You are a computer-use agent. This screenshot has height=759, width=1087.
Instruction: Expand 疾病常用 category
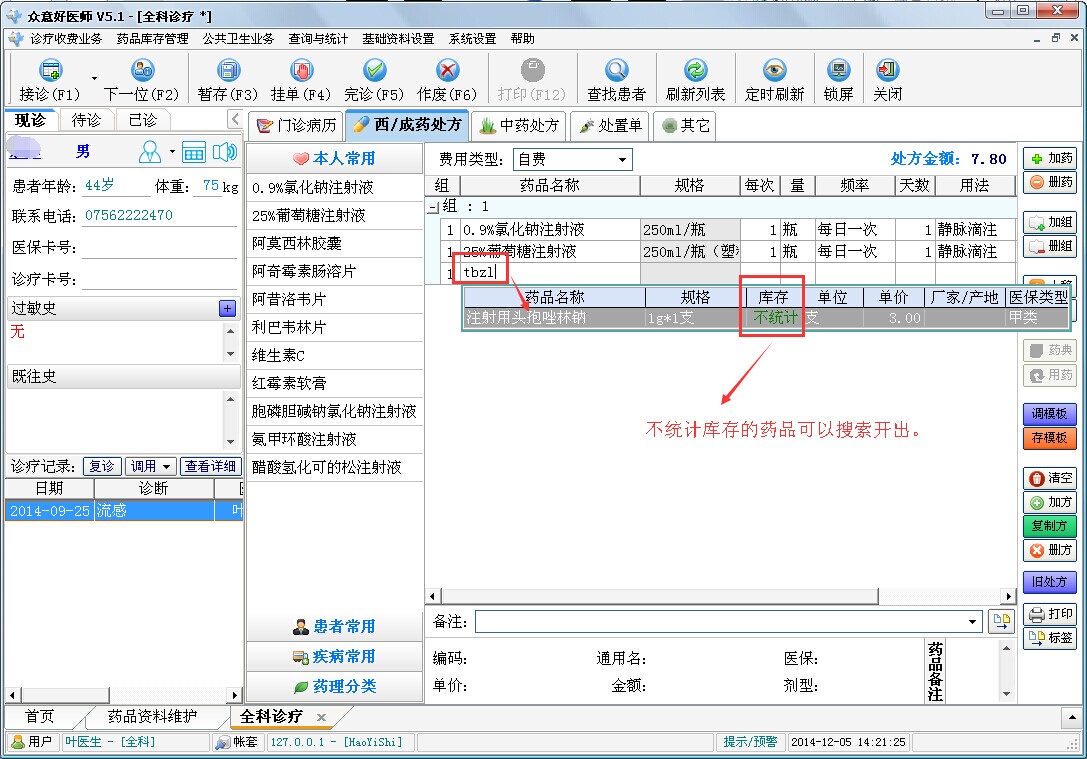click(x=335, y=656)
